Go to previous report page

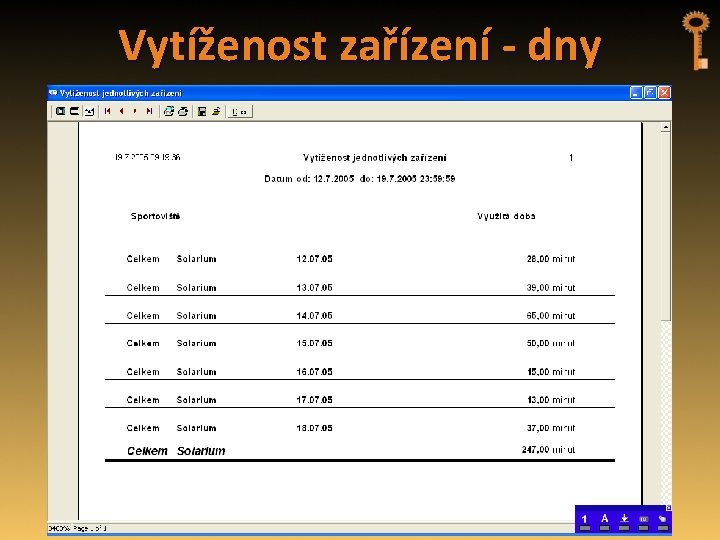(x=121, y=111)
